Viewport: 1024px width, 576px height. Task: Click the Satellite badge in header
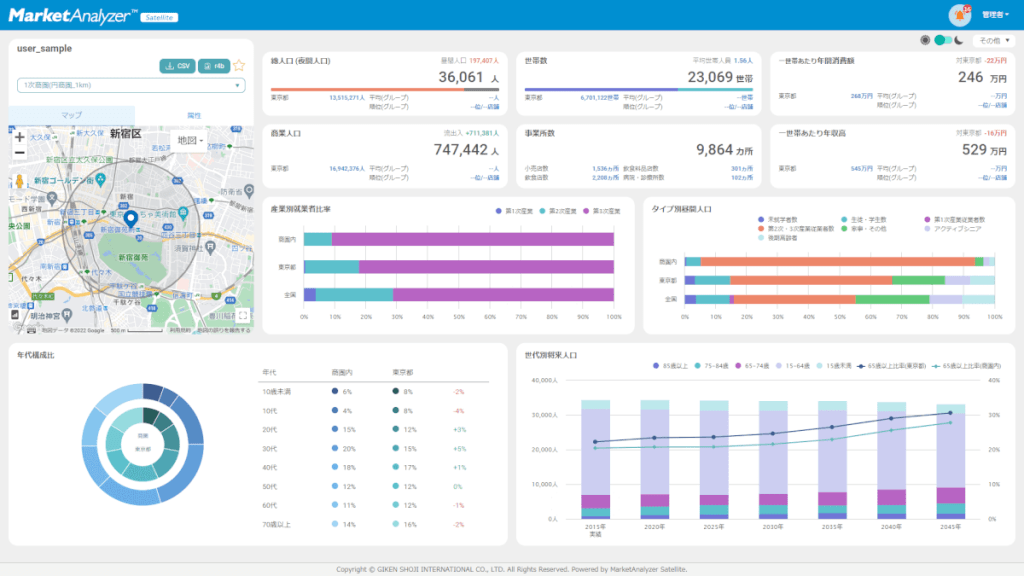coord(159,18)
